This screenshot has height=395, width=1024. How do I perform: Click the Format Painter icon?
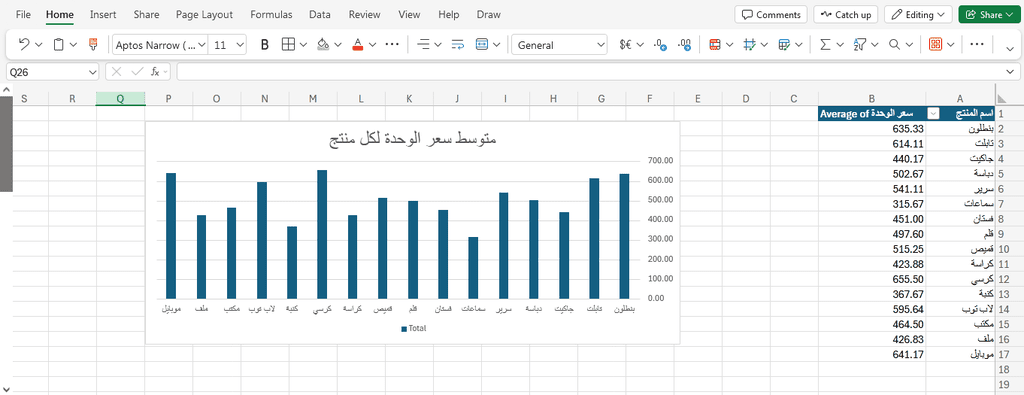tap(93, 44)
